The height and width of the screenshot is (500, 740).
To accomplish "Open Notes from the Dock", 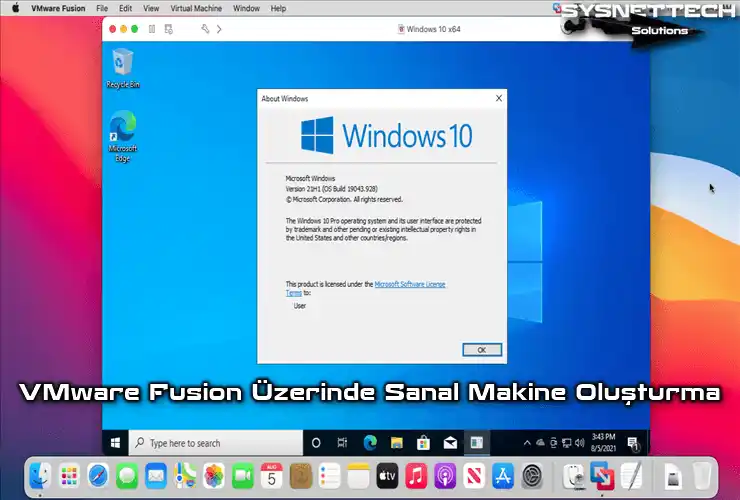I will [x=358, y=476].
